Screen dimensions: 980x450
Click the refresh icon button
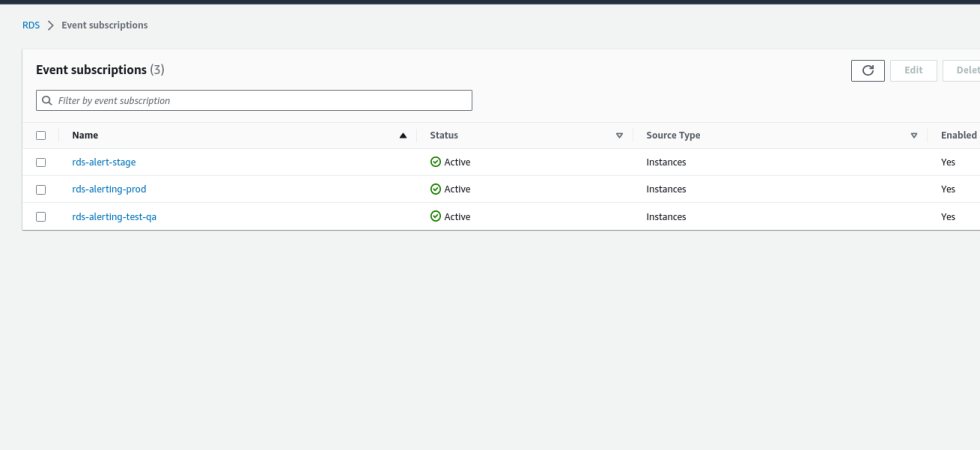point(868,71)
